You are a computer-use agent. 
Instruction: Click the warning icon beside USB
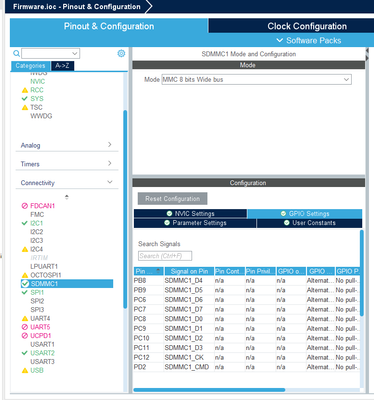[x=25, y=371]
